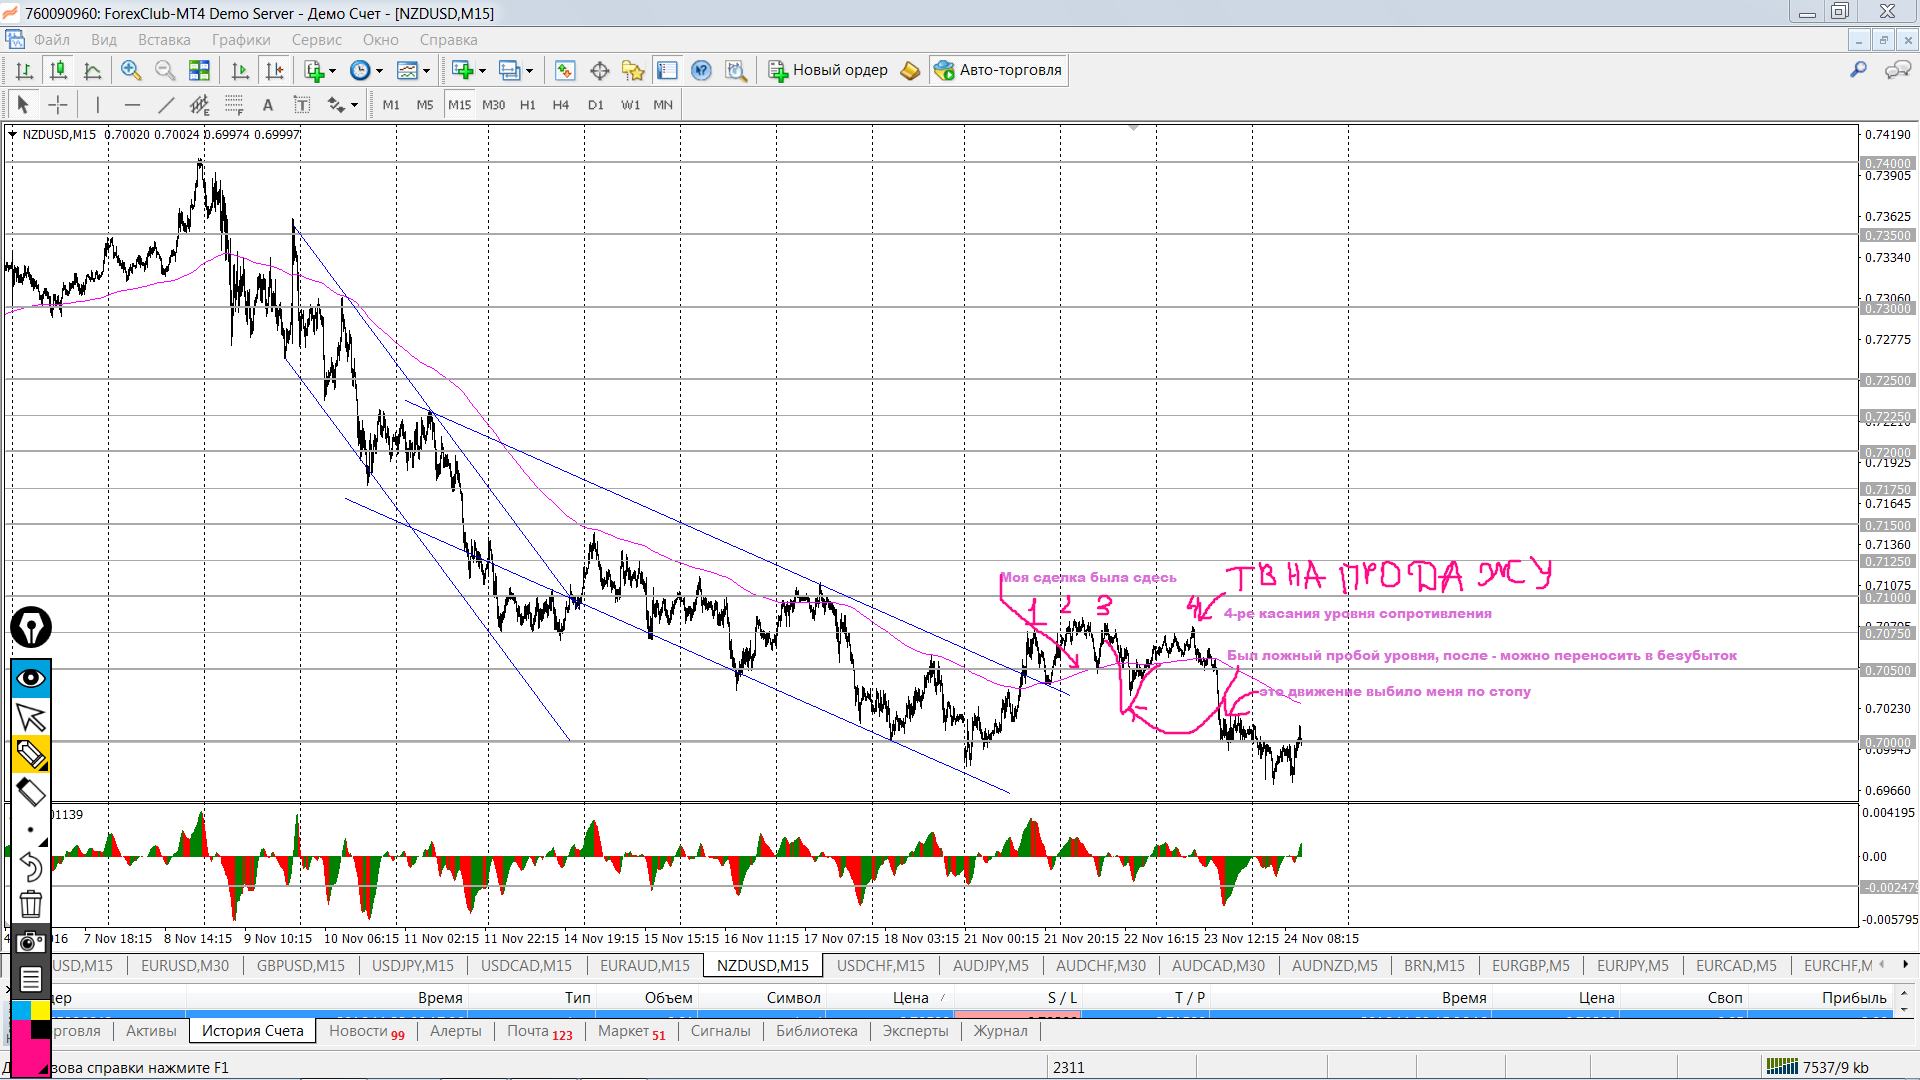This screenshot has height=1080, width=1920.
Task: Open the templates dropdown arrow
Action: pyautogui.click(x=427, y=71)
